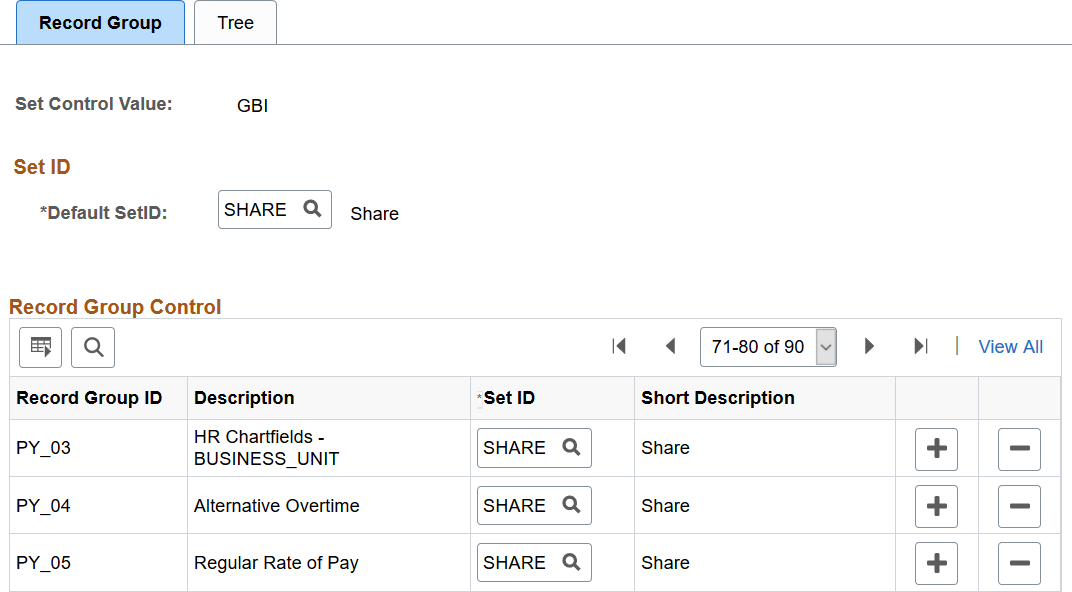The height and width of the screenshot is (592, 1072).
Task: Delete the PY_05 row
Action: coord(1019,563)
